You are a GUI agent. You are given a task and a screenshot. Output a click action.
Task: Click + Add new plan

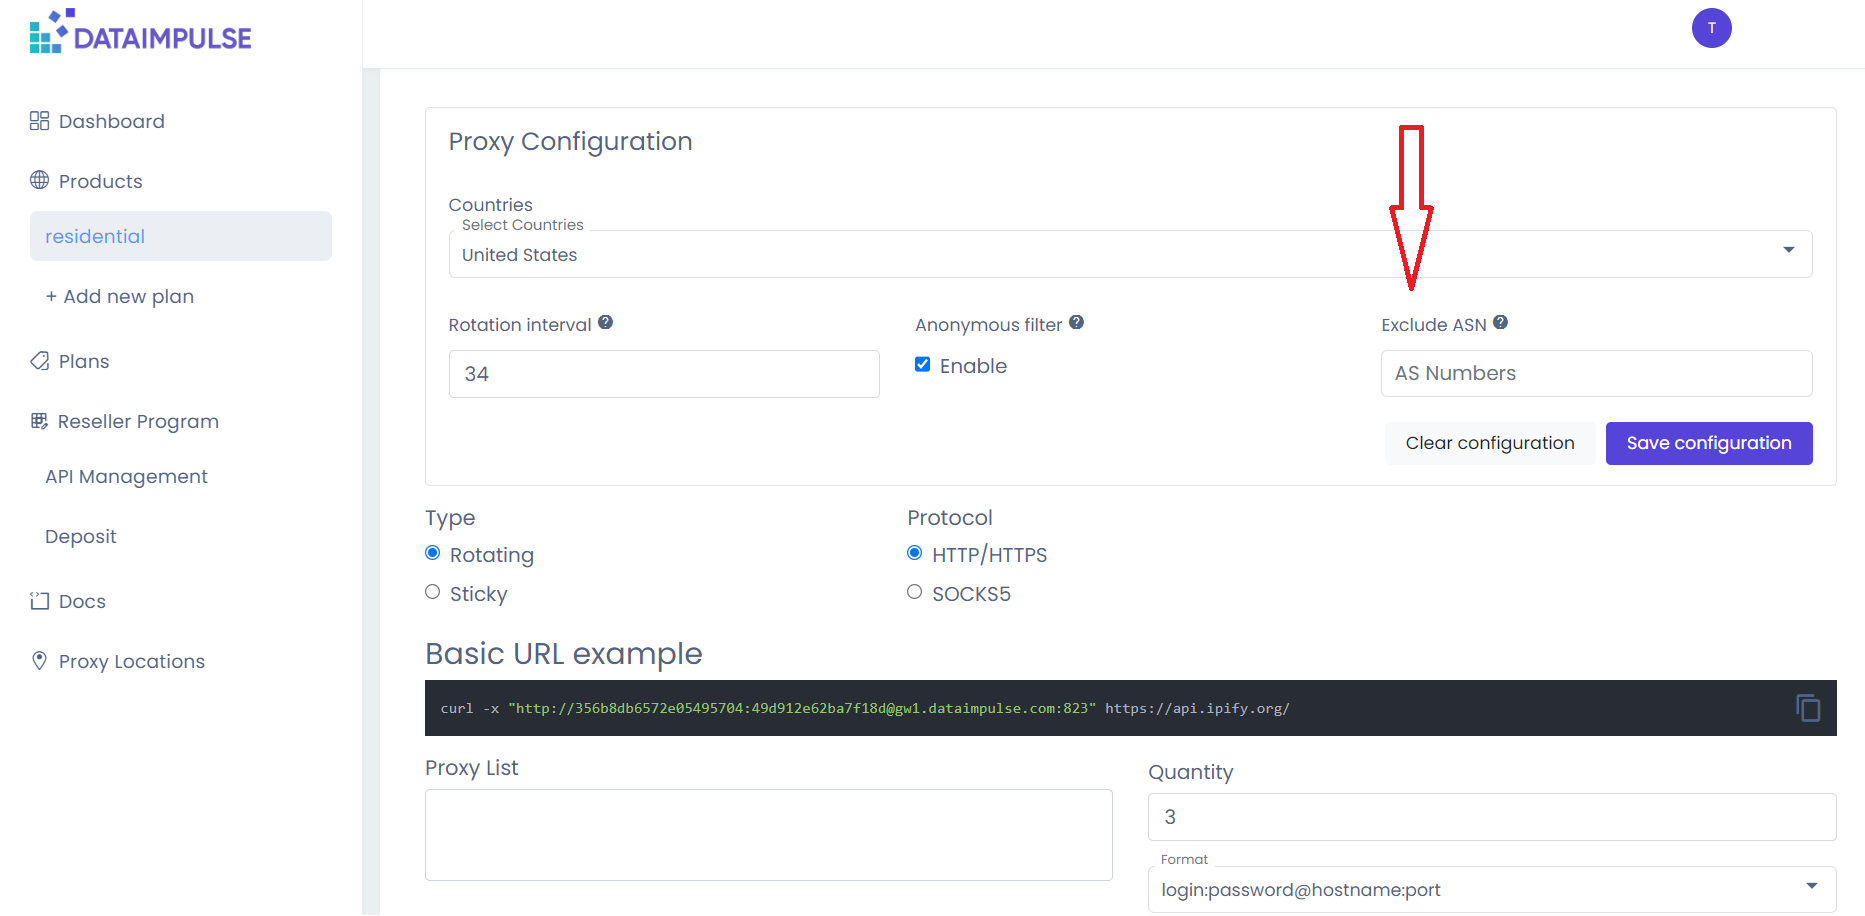[x=120, y=297]
